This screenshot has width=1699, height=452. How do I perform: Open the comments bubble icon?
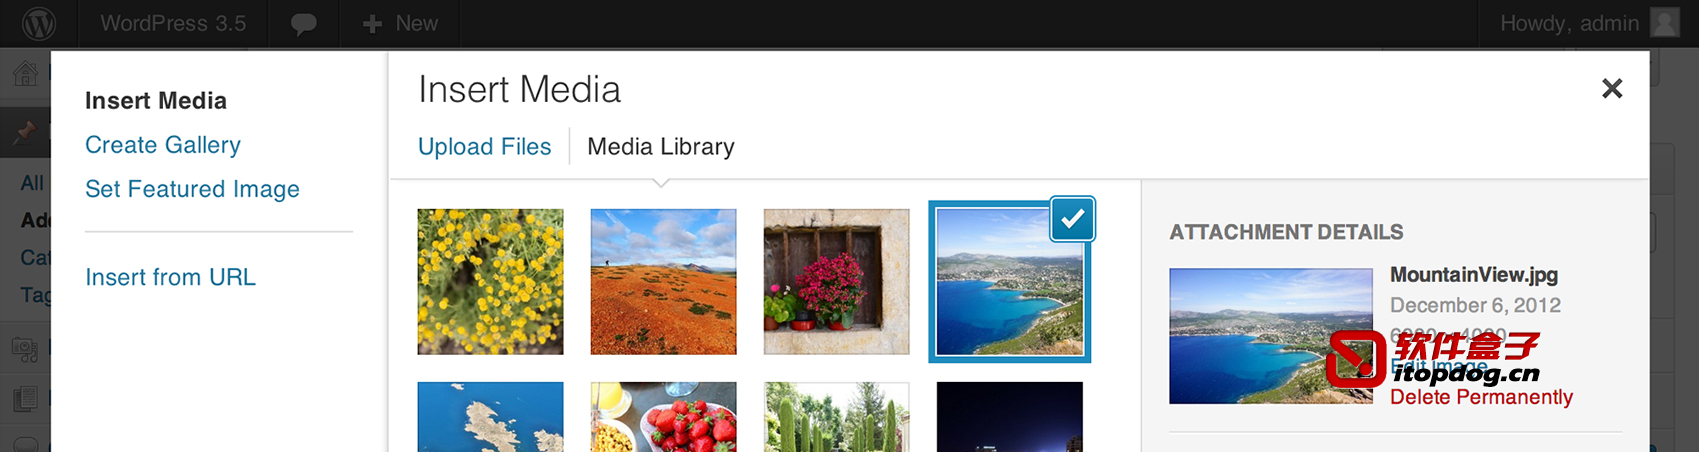pyautogui.click(x=304, y=24)
